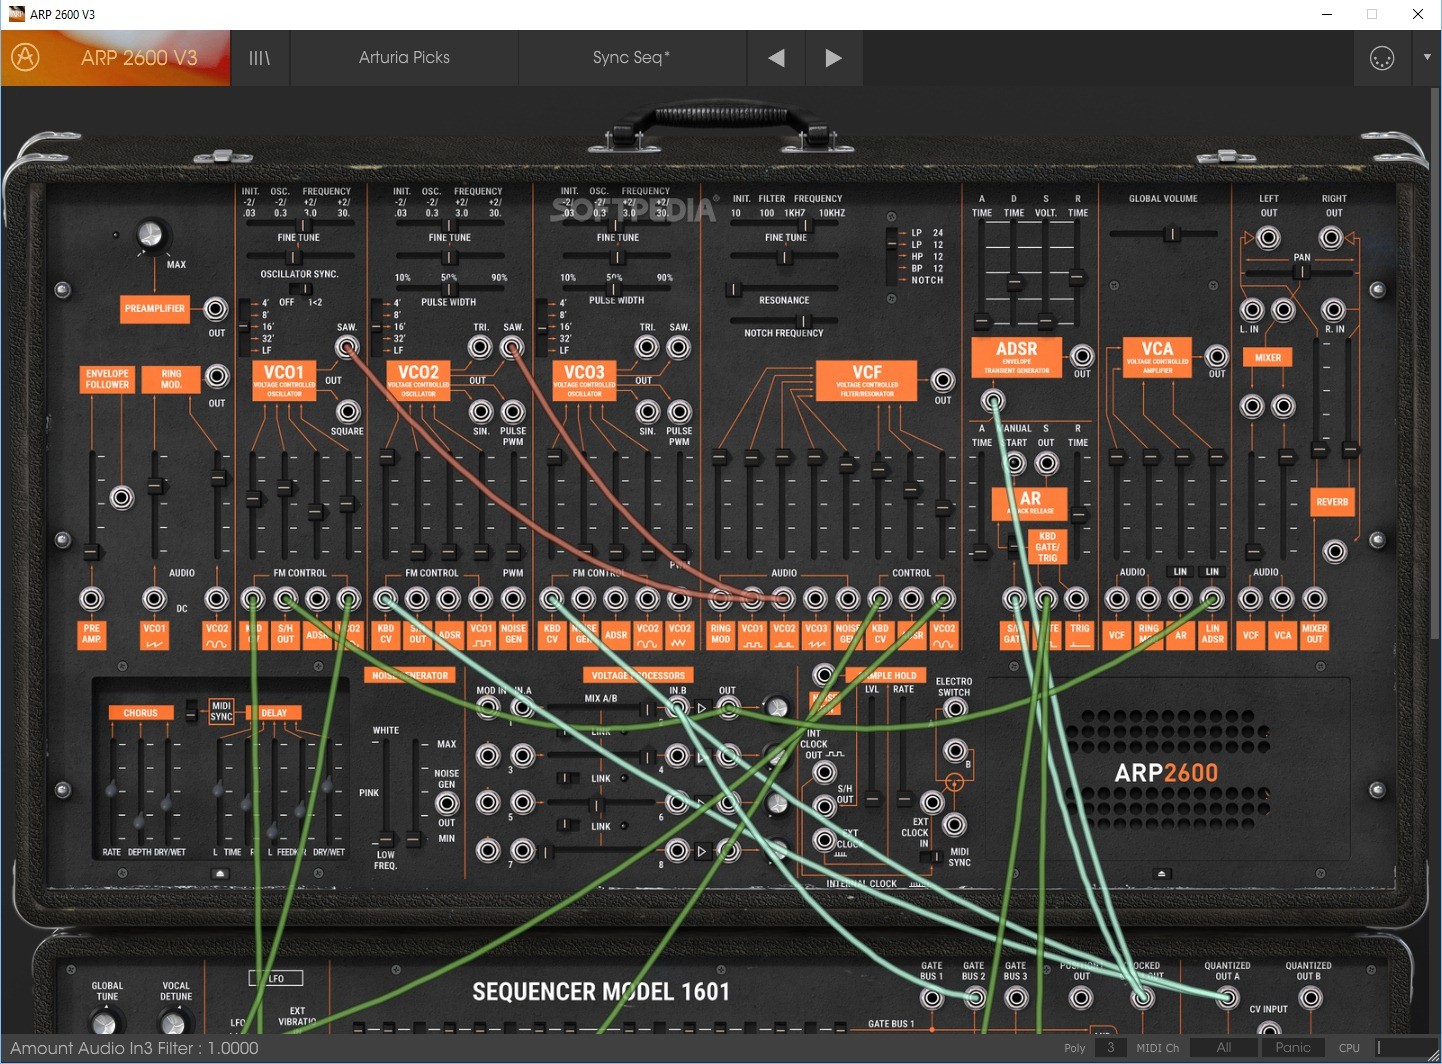Click the VCF OUT jack
Image resolution: width=1442 pixels, height=1064 pixels.
tap(942, 380)
